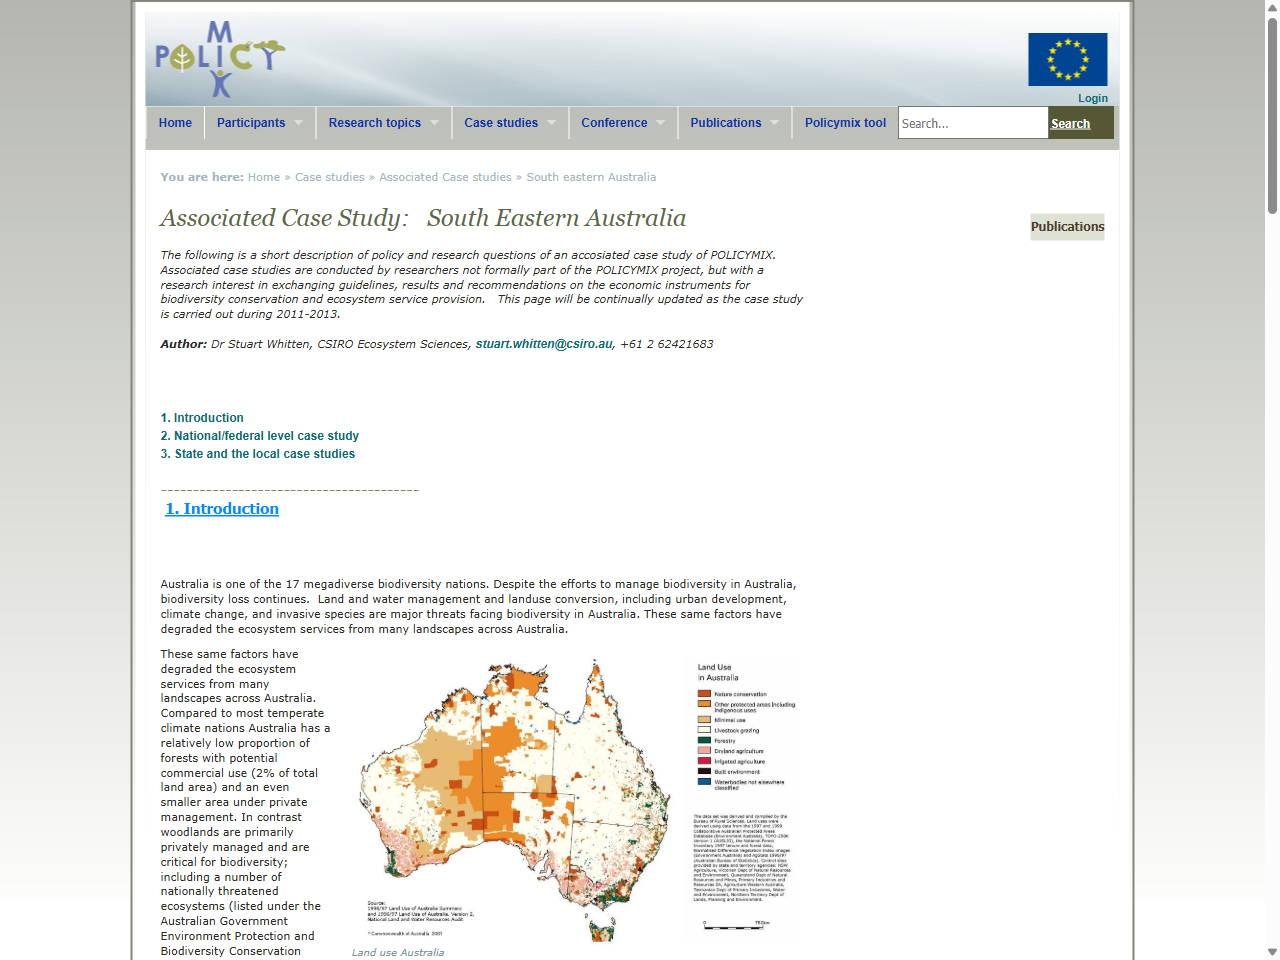
Task: Open the Publications sidebar button
Action: pyautogui.click(x=1067, y=227)
